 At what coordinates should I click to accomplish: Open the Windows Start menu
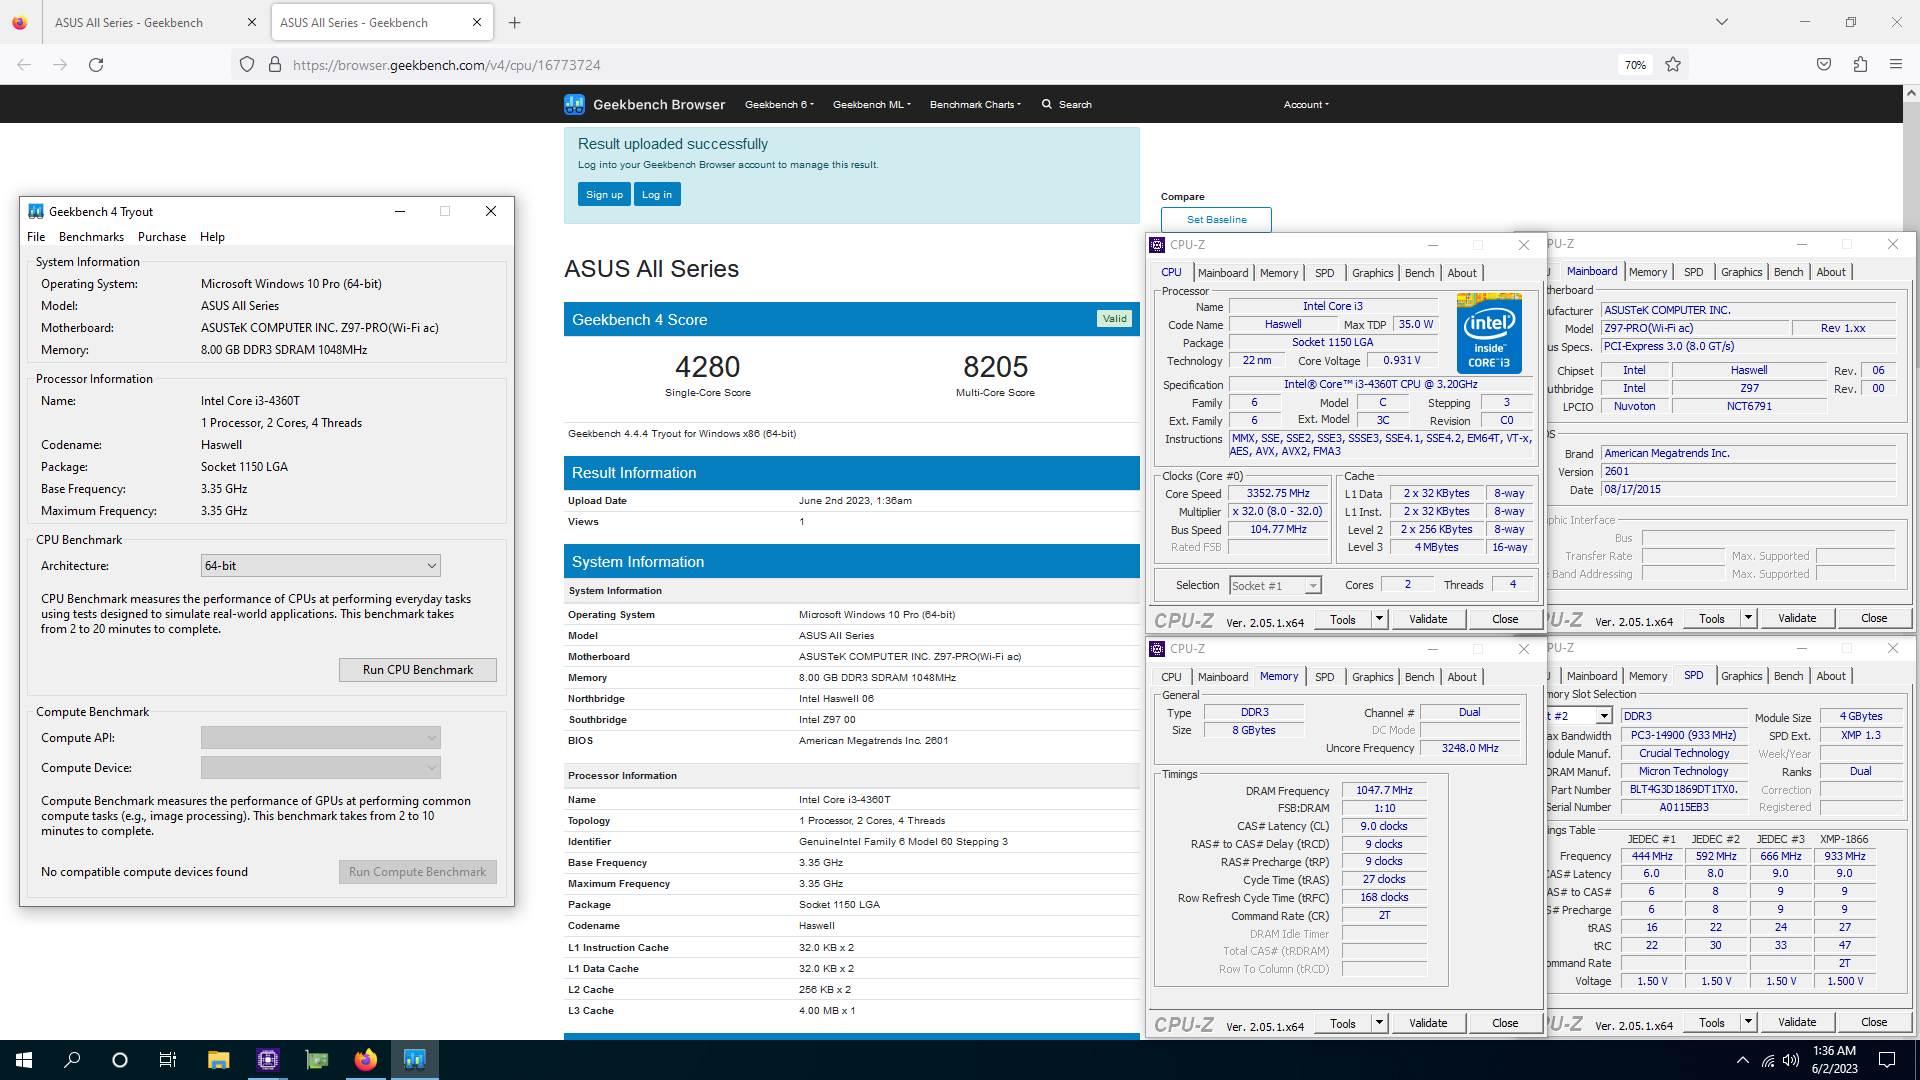[24, 1060]
